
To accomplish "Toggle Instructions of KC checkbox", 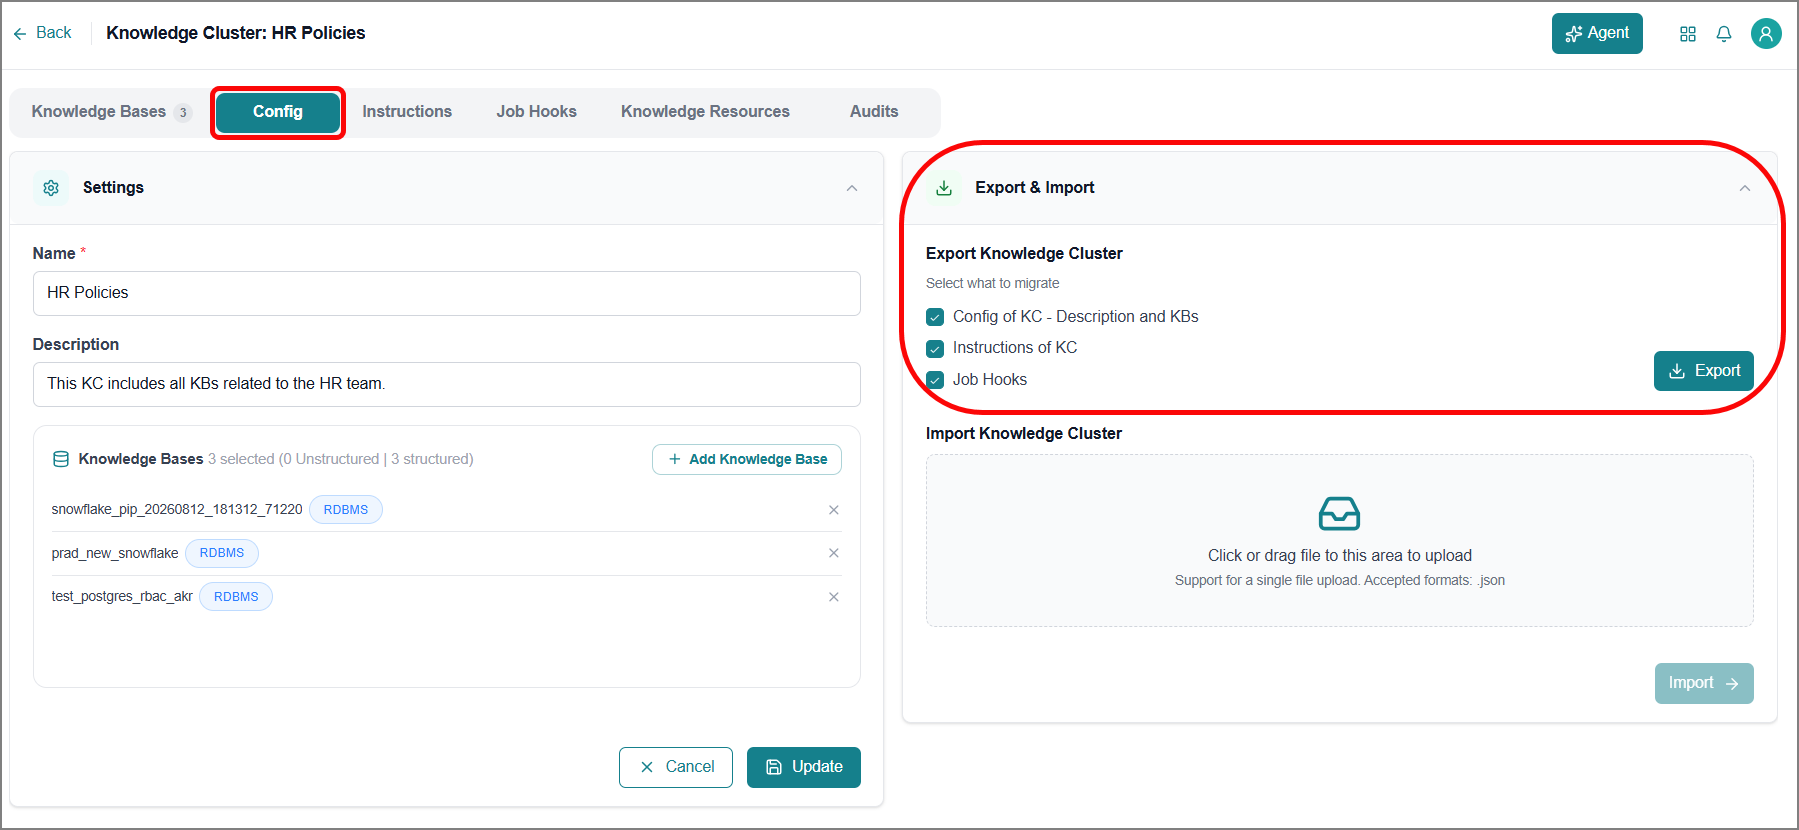I will [x=935, y=349].
